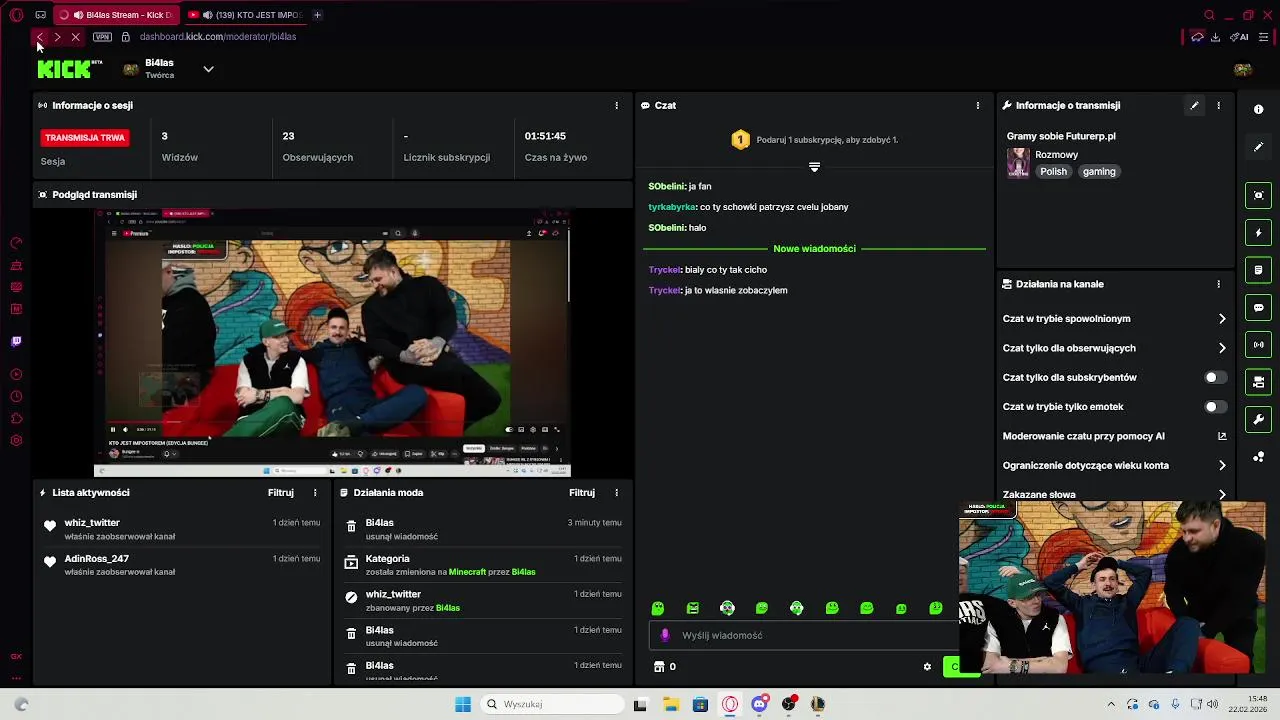Open browser downloads icon
The height and width of the screenshot is (720, 1280).
click(x=1215, y=37)
